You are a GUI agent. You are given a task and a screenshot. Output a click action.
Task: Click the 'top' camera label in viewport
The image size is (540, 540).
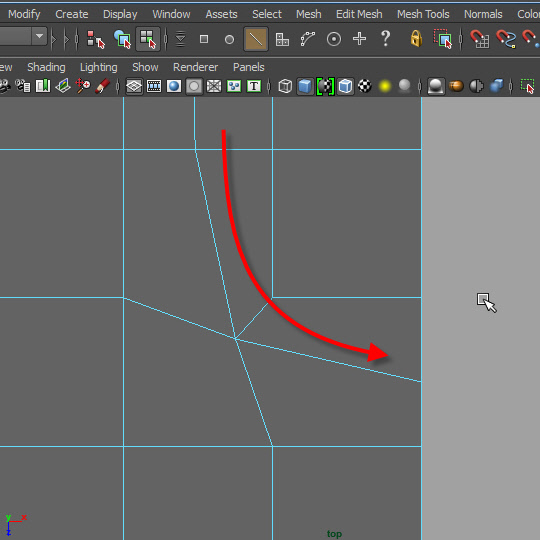coord(334,533)
